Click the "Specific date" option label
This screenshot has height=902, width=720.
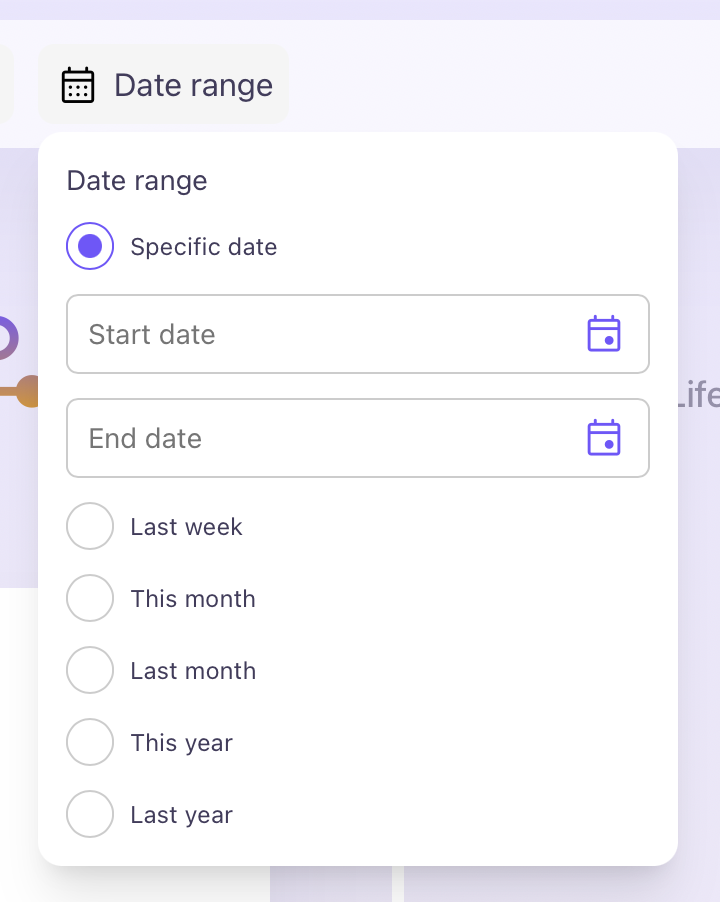(x=204, y=247)
